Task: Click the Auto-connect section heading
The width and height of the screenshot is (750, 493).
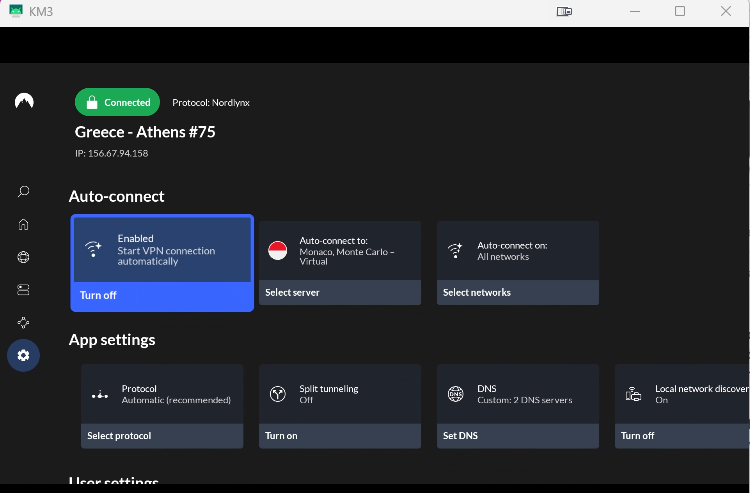Action: 117,197
